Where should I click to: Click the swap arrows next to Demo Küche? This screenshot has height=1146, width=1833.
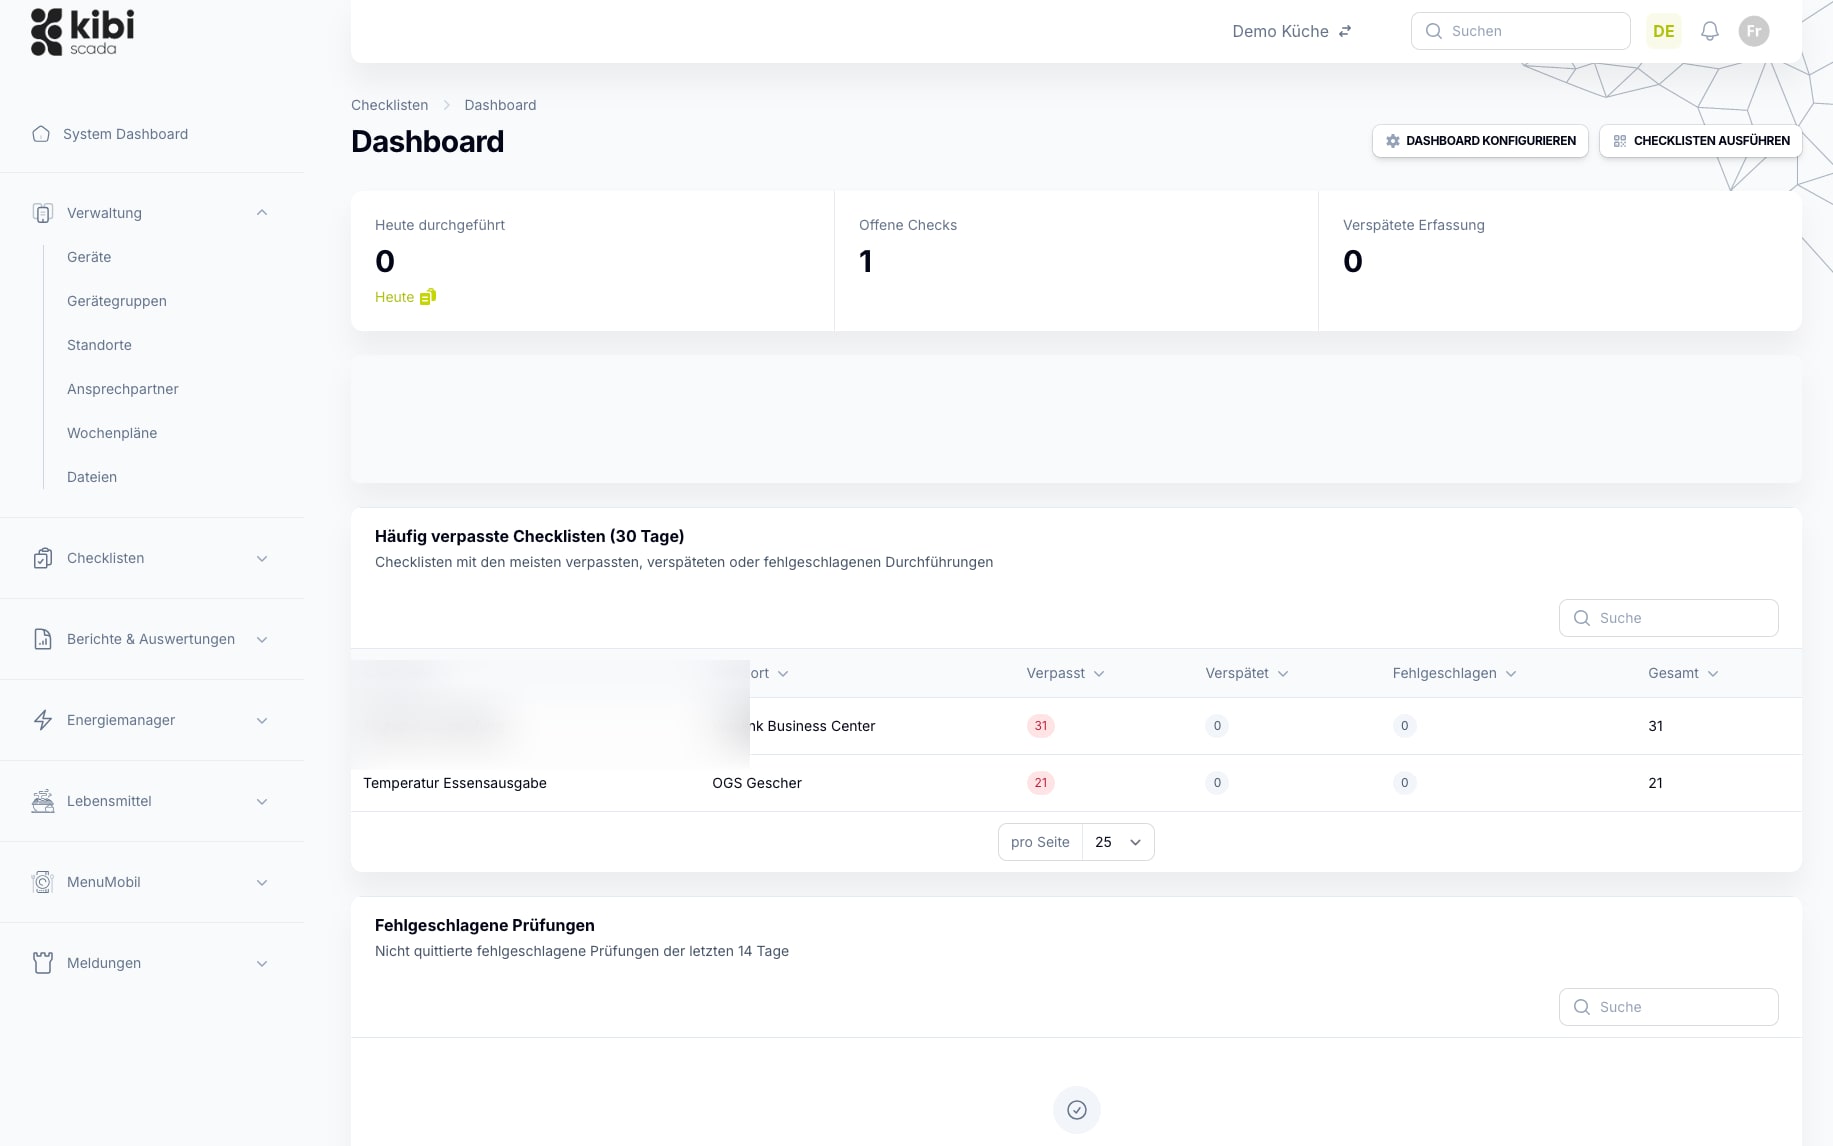pyautogui.click(x=1345, y=31)
